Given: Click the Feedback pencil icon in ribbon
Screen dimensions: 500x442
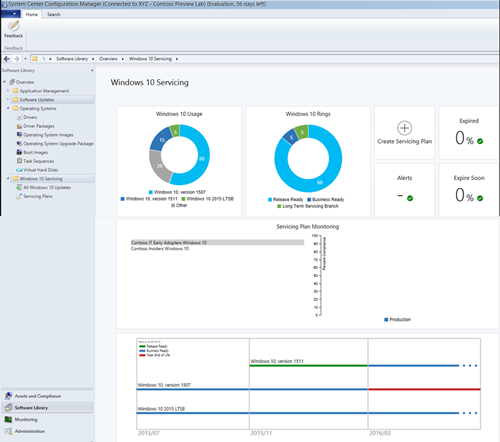Looking at the screenshot, I should (14, 26).
